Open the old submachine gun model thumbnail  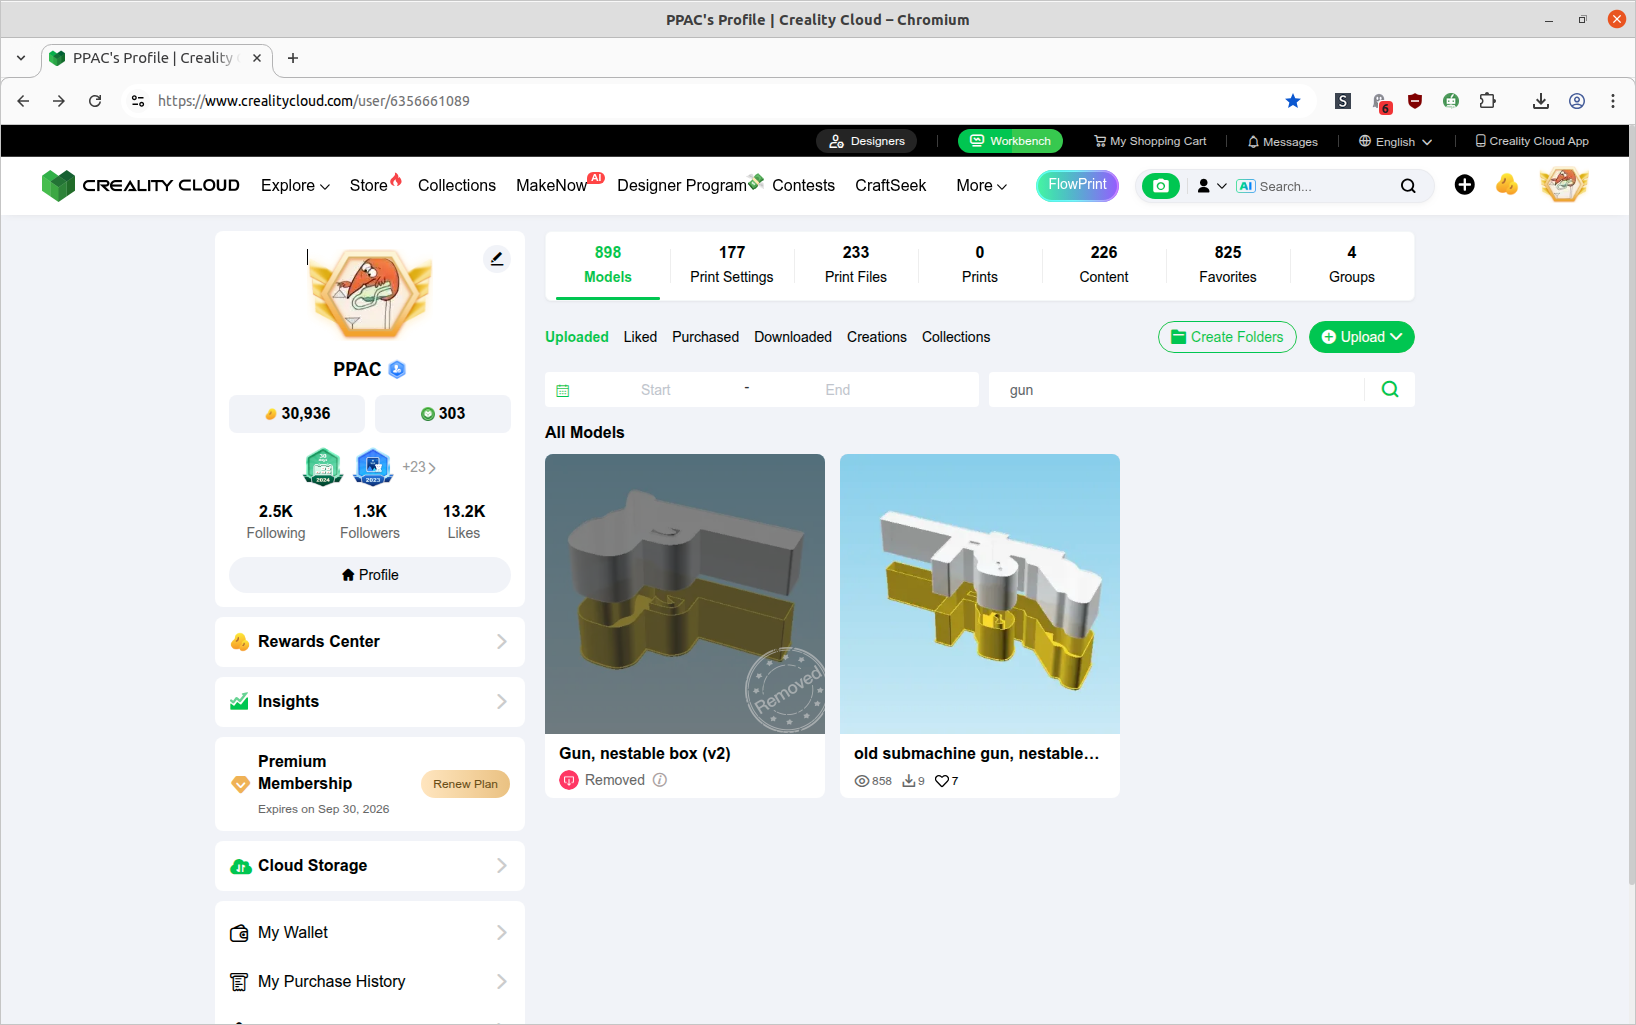coord(980,594)
